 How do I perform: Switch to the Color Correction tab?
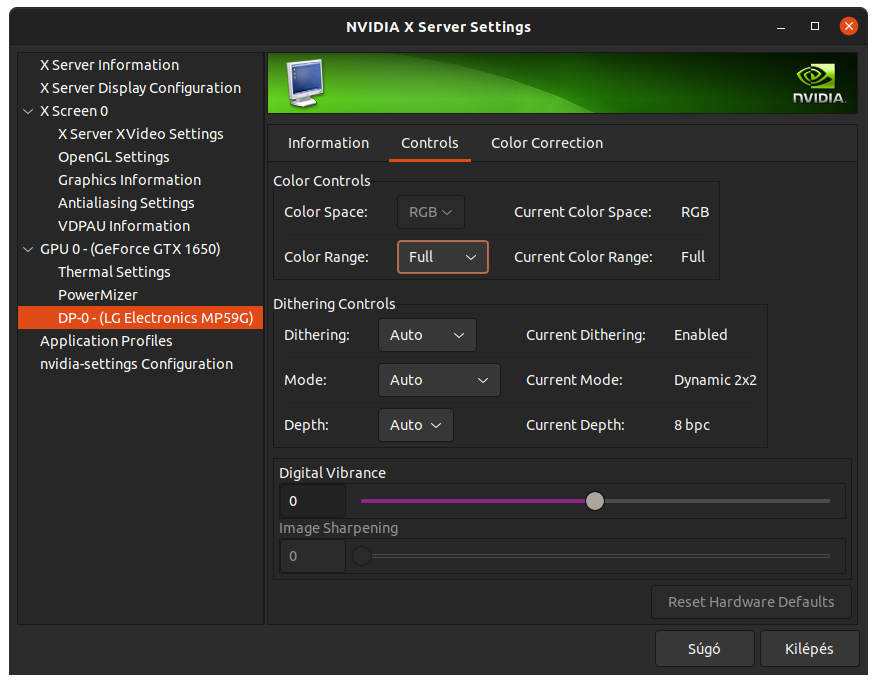(546, 143)
